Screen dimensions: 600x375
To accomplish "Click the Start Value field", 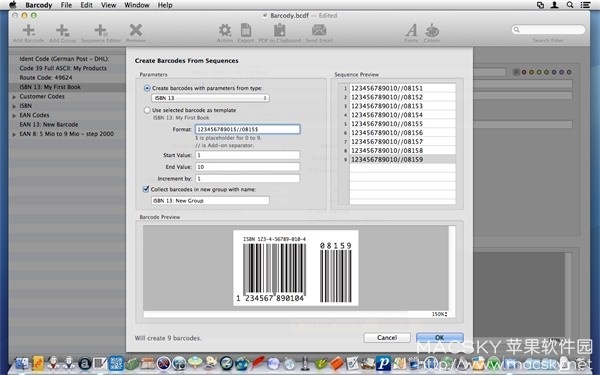I will click(248, 155).
